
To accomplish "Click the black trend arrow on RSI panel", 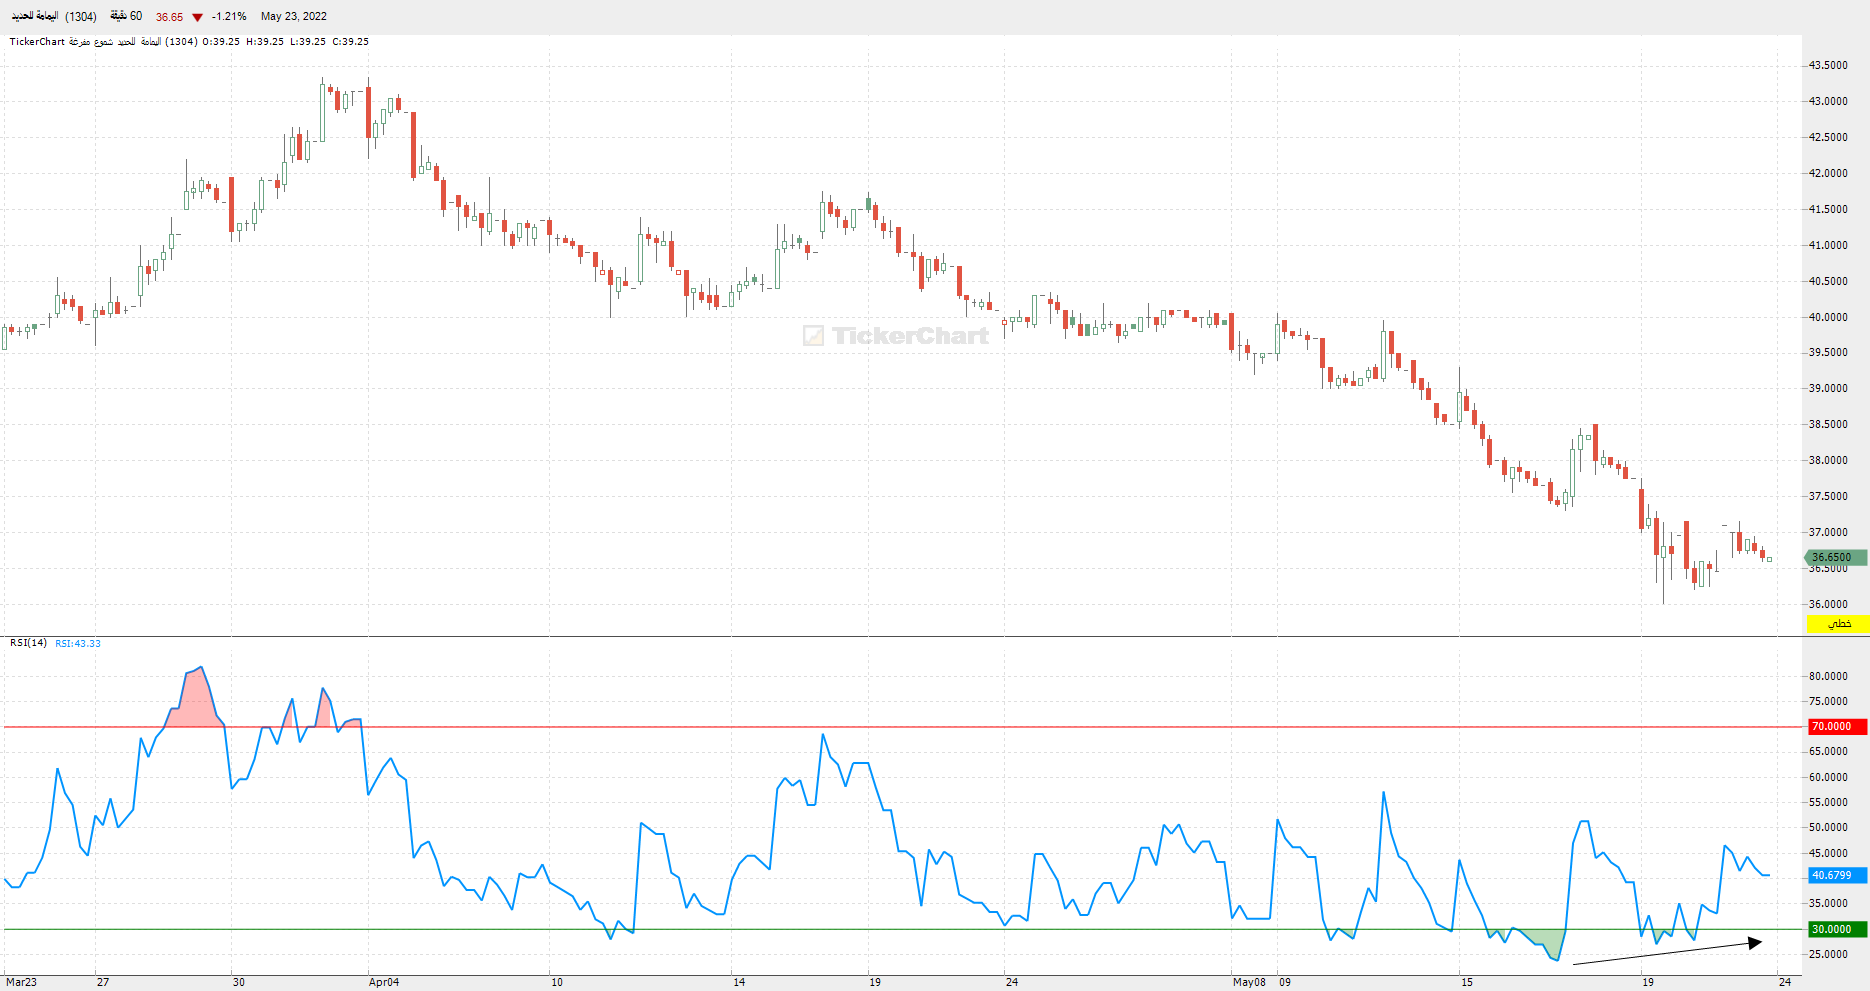I will (x=1667, y=953).
